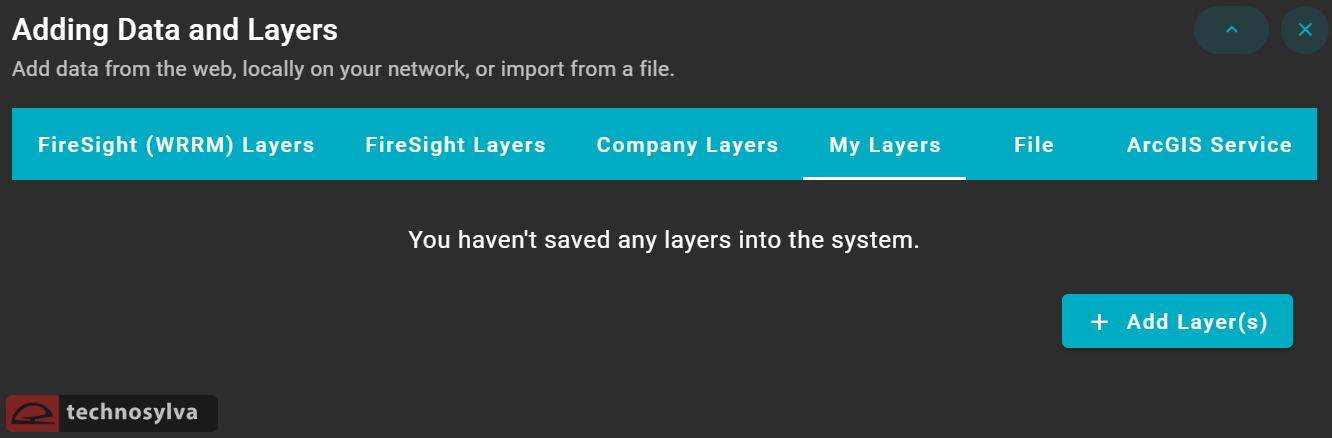Switch to the ArcGIS Service tab
Image resolution: width=1332 pixels, height=438 pixels.
(x=1209, y=145)
